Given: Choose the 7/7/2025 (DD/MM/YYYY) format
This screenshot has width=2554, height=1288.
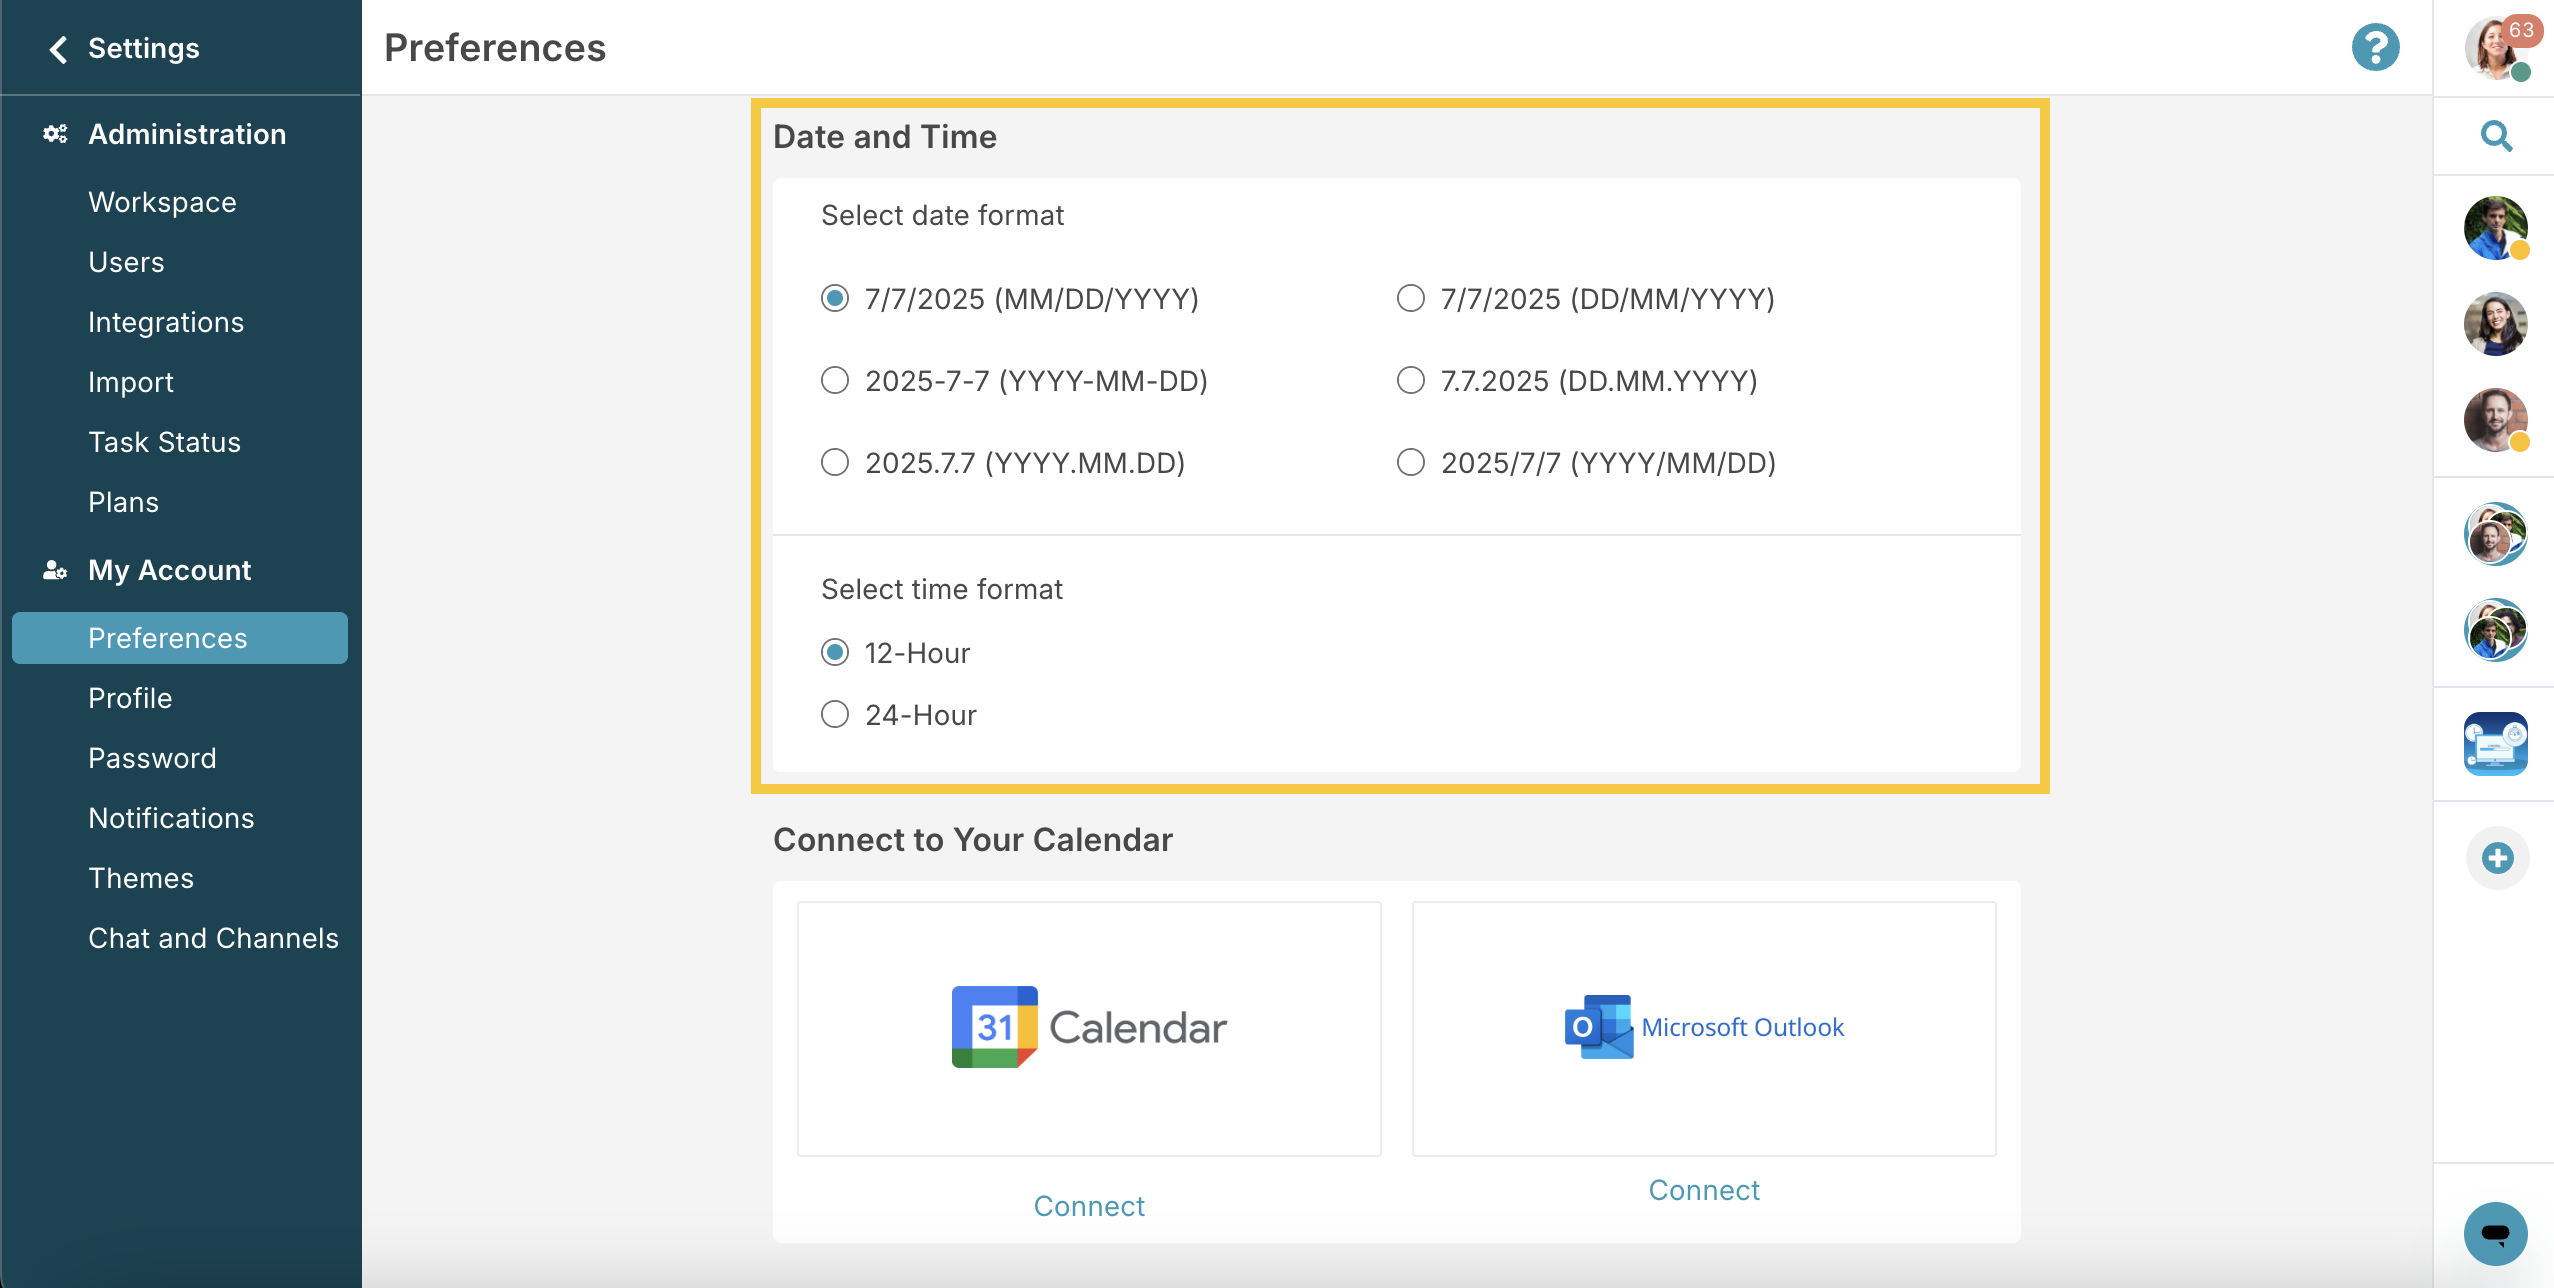Looking at the screenshot, I should pyautogui.click(x=1410, y=297).
